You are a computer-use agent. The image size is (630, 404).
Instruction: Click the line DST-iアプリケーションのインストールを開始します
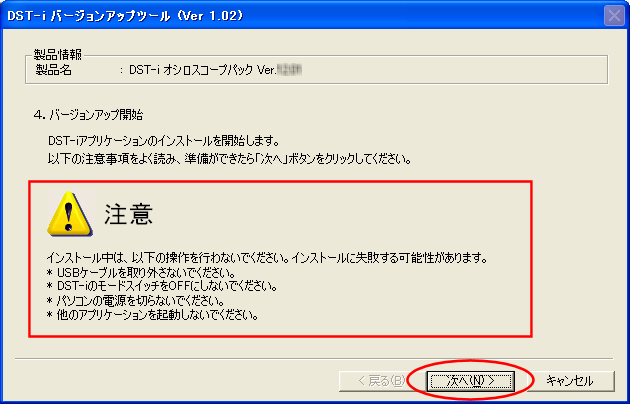click(164, 141)
